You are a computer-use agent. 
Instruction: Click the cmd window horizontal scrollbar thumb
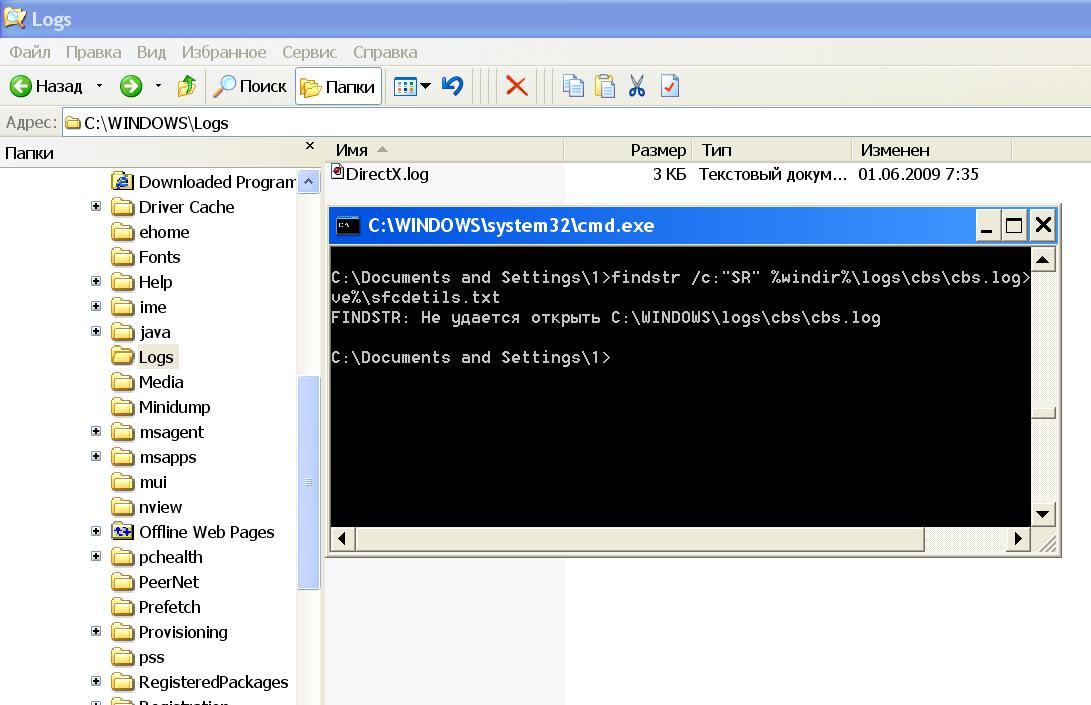click(x=640, y=539)
